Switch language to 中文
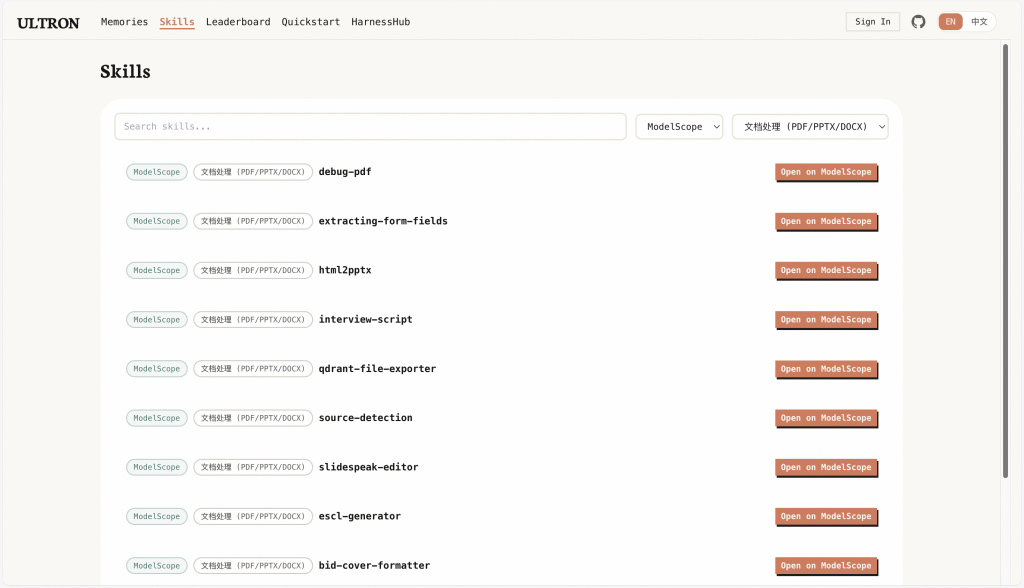 click(x=979, y=22)
